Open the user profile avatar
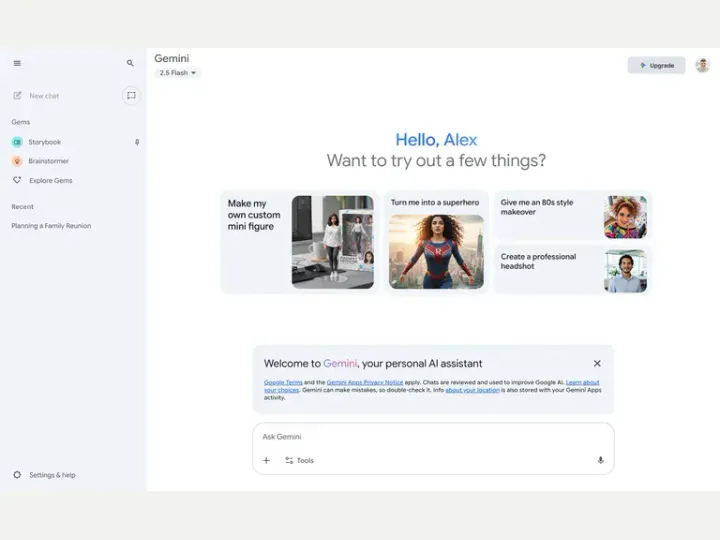This screenshot has width=720, height=540. (702, 65)
